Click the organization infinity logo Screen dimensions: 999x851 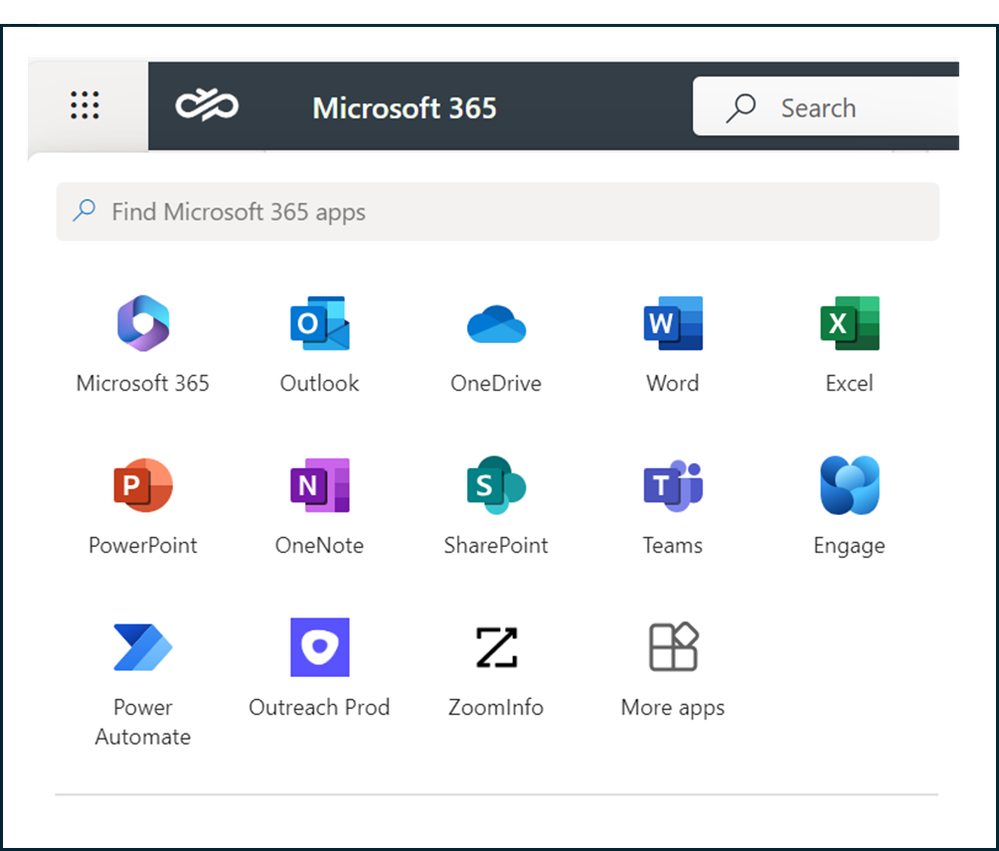point(207,105)
